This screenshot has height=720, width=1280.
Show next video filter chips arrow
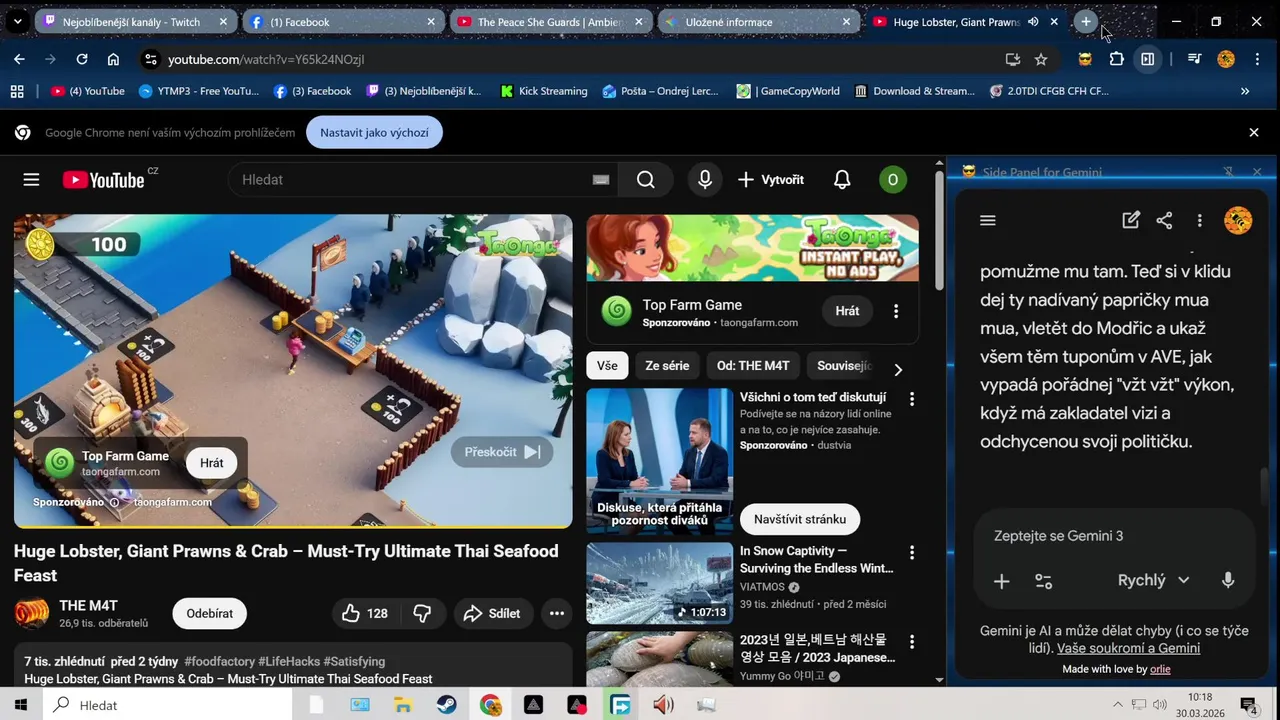coord(898,370)
